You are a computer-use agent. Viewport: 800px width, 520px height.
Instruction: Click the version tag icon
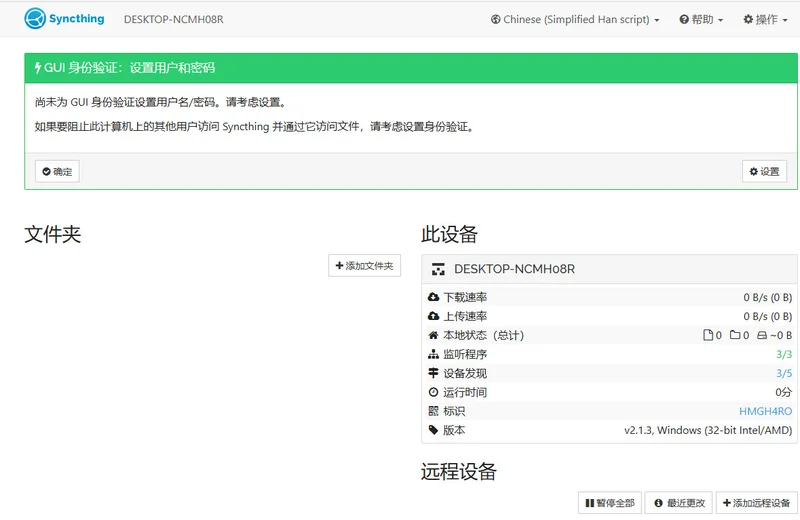(x=433, y=430)
